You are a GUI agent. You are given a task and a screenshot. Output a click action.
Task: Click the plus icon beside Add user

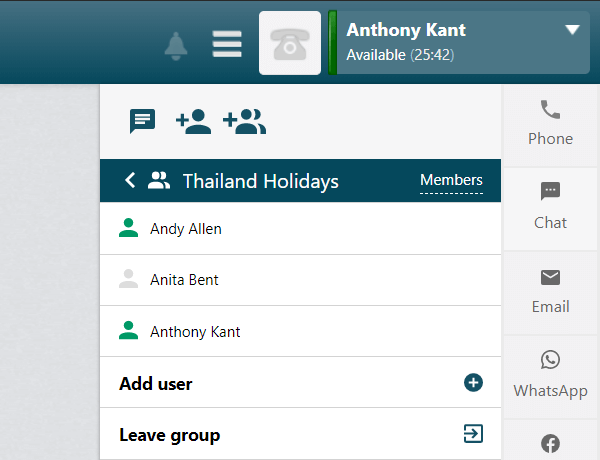click(x=473, y=383)
